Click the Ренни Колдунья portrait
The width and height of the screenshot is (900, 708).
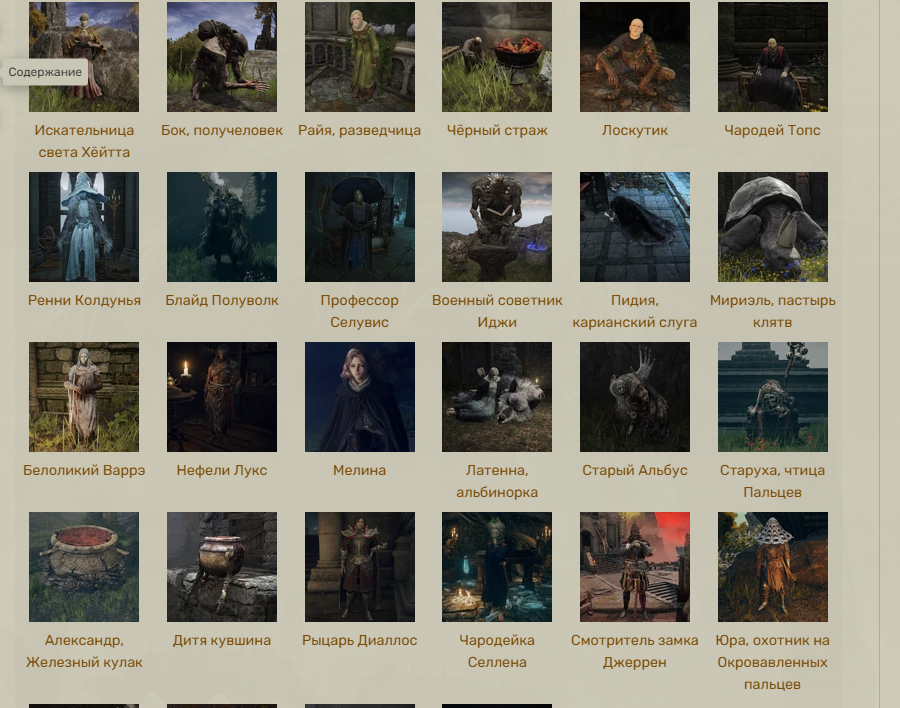click(x=84, y=227)
